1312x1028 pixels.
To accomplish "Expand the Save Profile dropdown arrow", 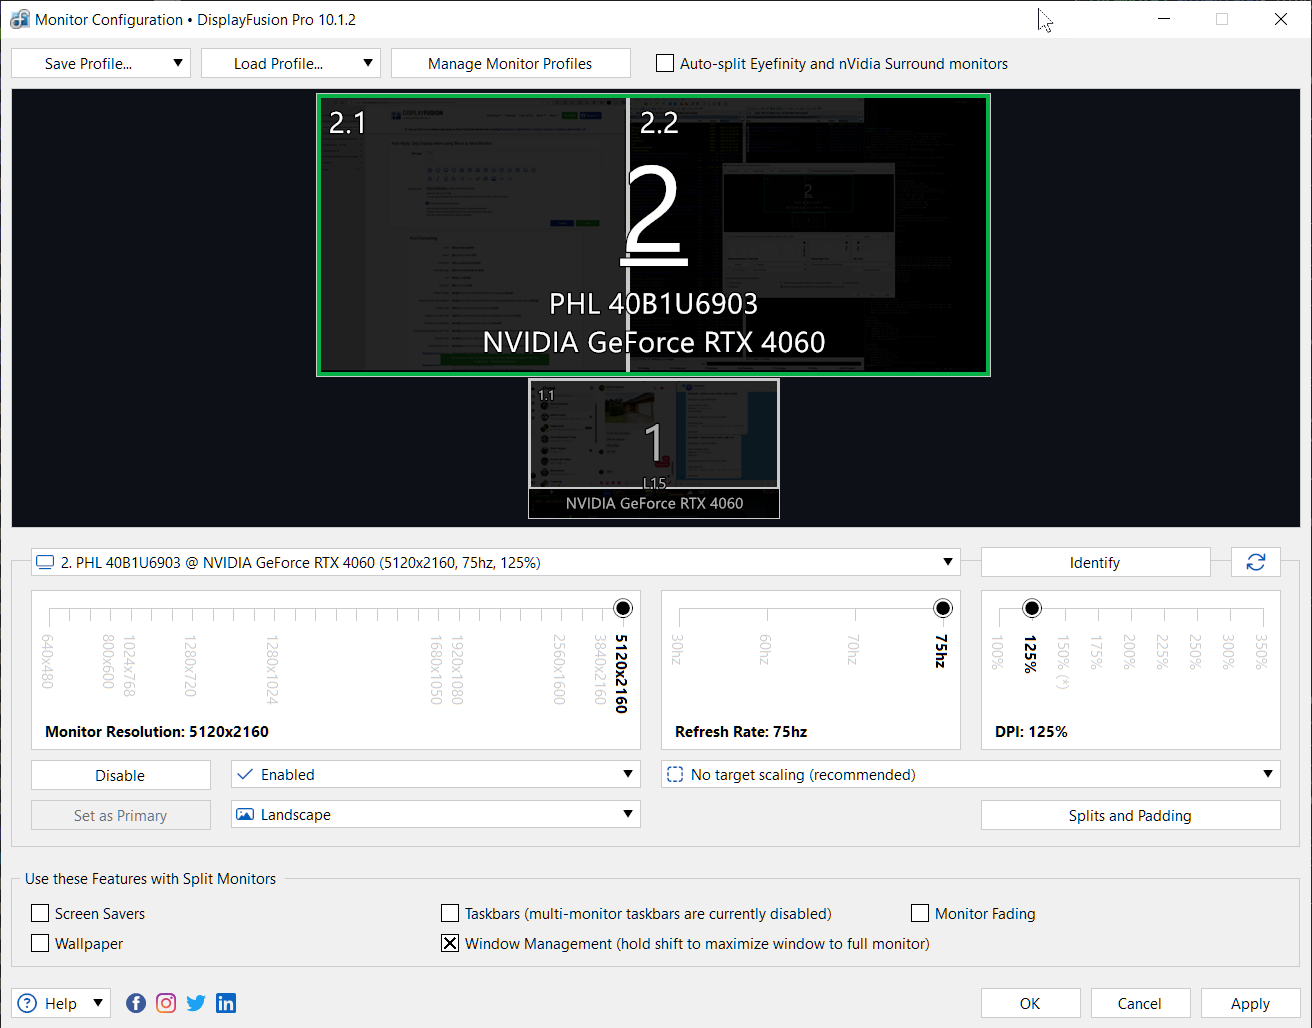I will 178,63.
